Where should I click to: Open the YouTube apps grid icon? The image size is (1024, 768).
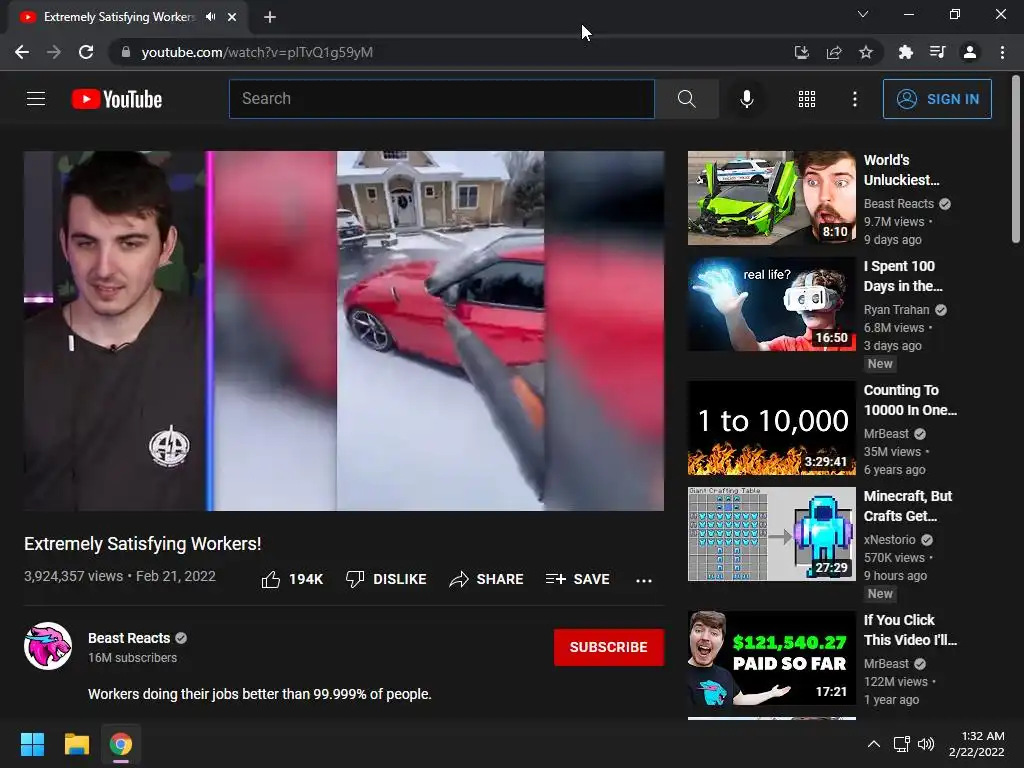[807, 99]
